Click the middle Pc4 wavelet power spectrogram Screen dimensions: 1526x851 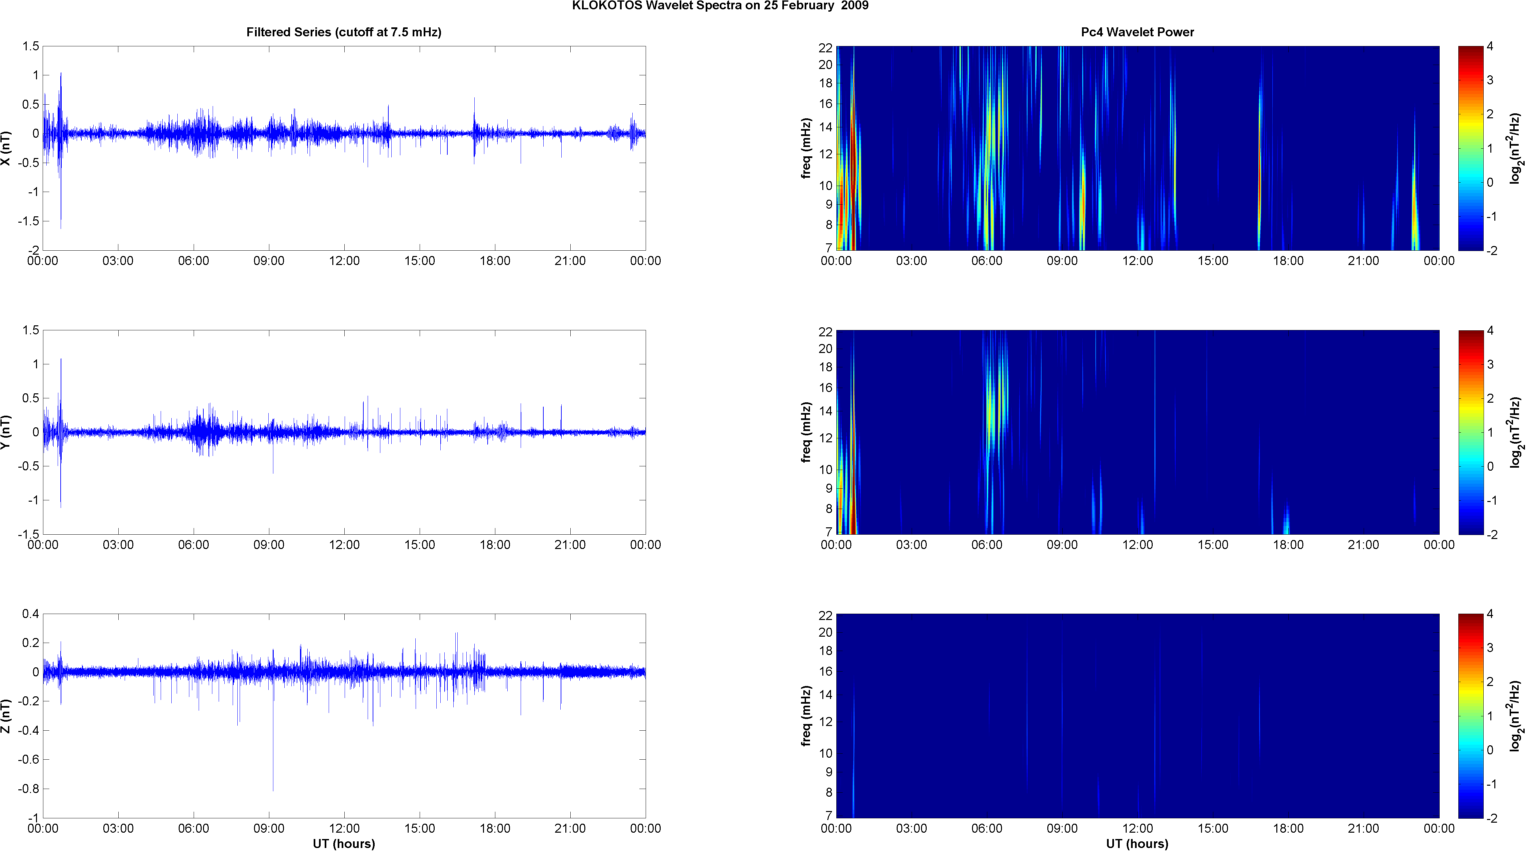(1137, 432)
